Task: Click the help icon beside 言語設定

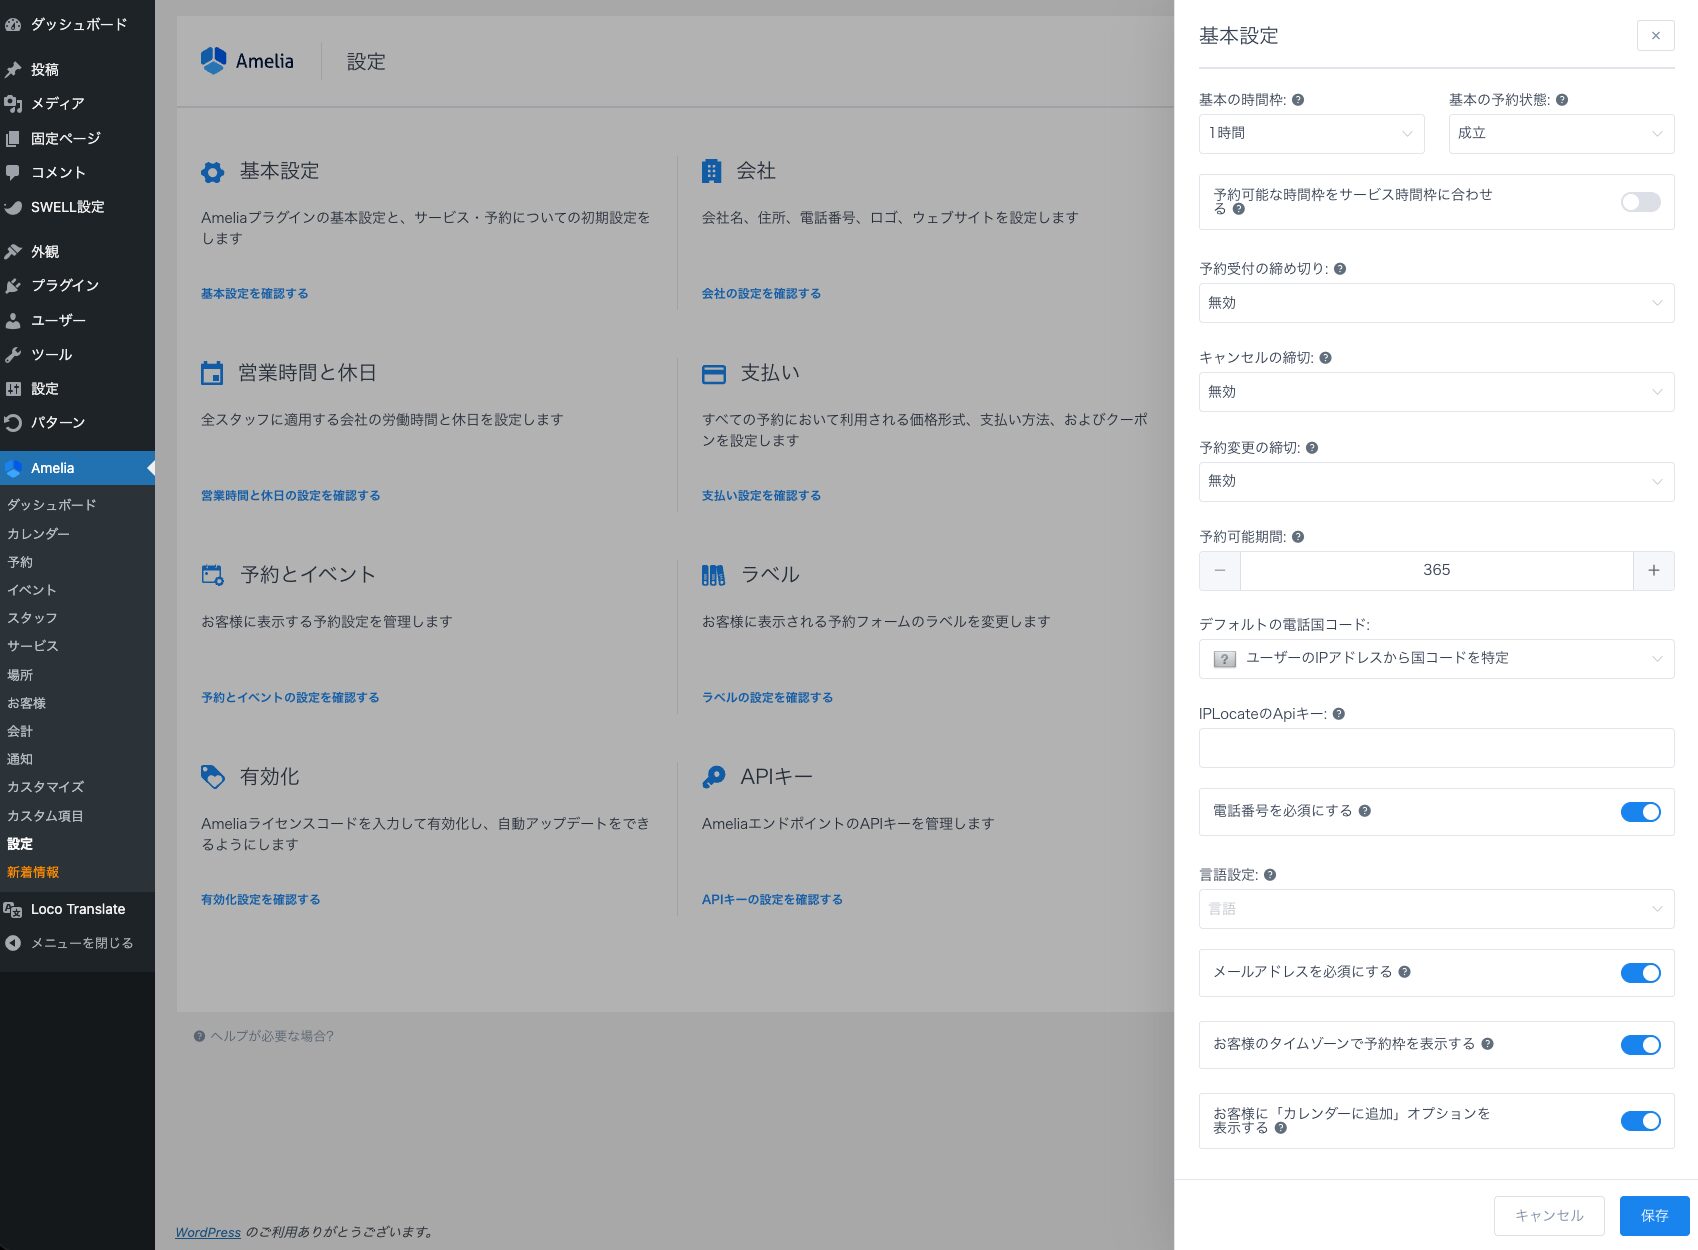Action: [x=1270, y=875]
